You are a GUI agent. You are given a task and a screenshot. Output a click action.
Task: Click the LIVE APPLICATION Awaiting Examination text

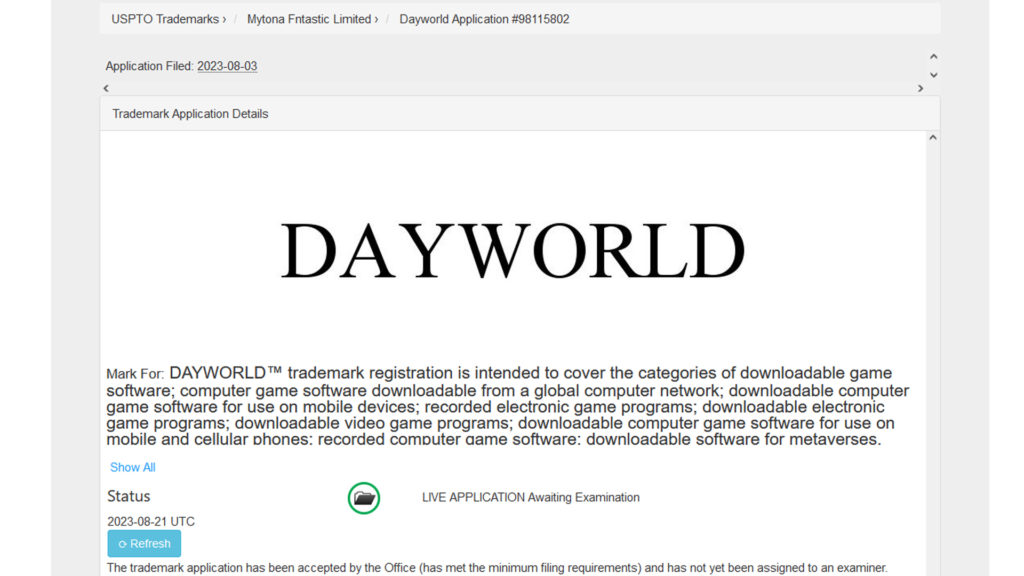(x=530, y=497)
